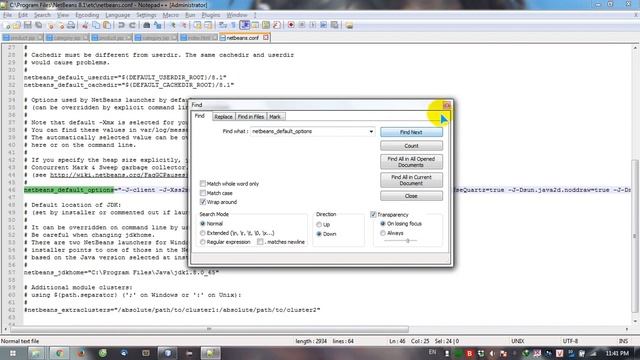Click Find All in All Opened Documents

pyautogui.click(x=411, y=162)
